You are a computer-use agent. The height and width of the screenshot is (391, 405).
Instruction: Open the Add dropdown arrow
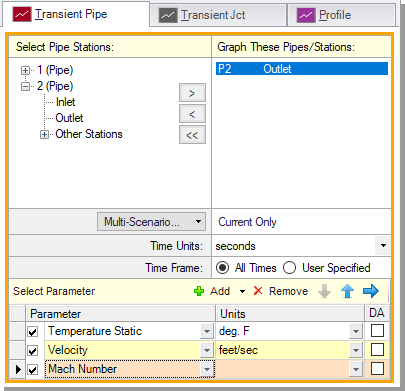(242, 291)
